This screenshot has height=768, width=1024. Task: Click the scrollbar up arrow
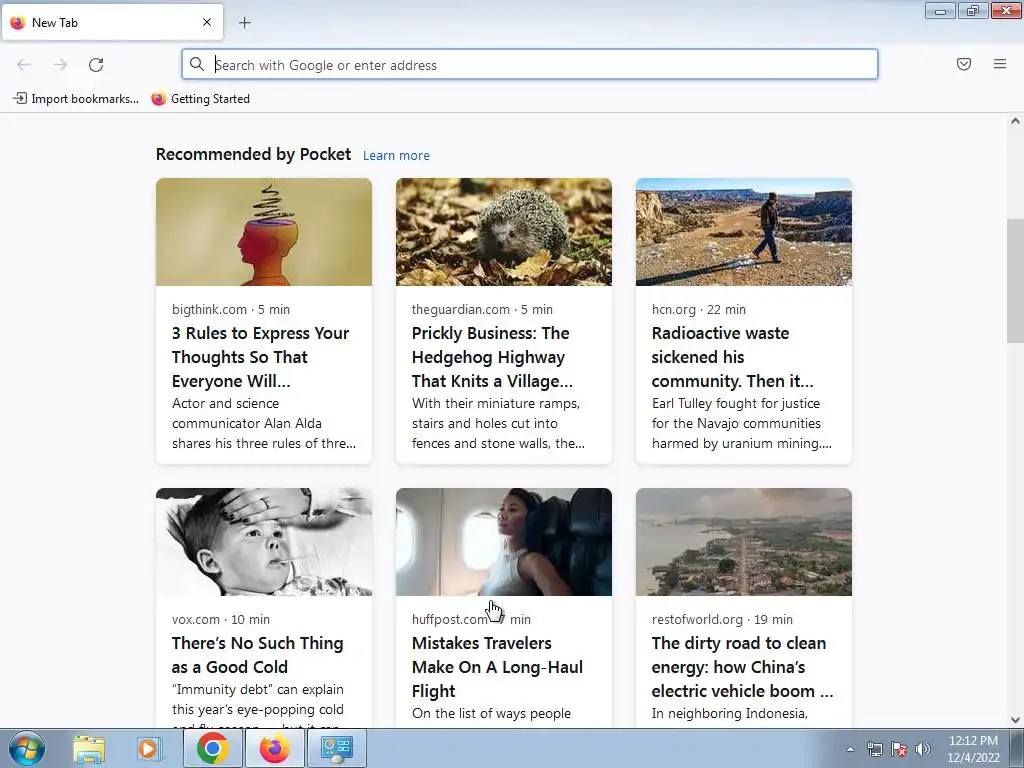click(1015, 121)
